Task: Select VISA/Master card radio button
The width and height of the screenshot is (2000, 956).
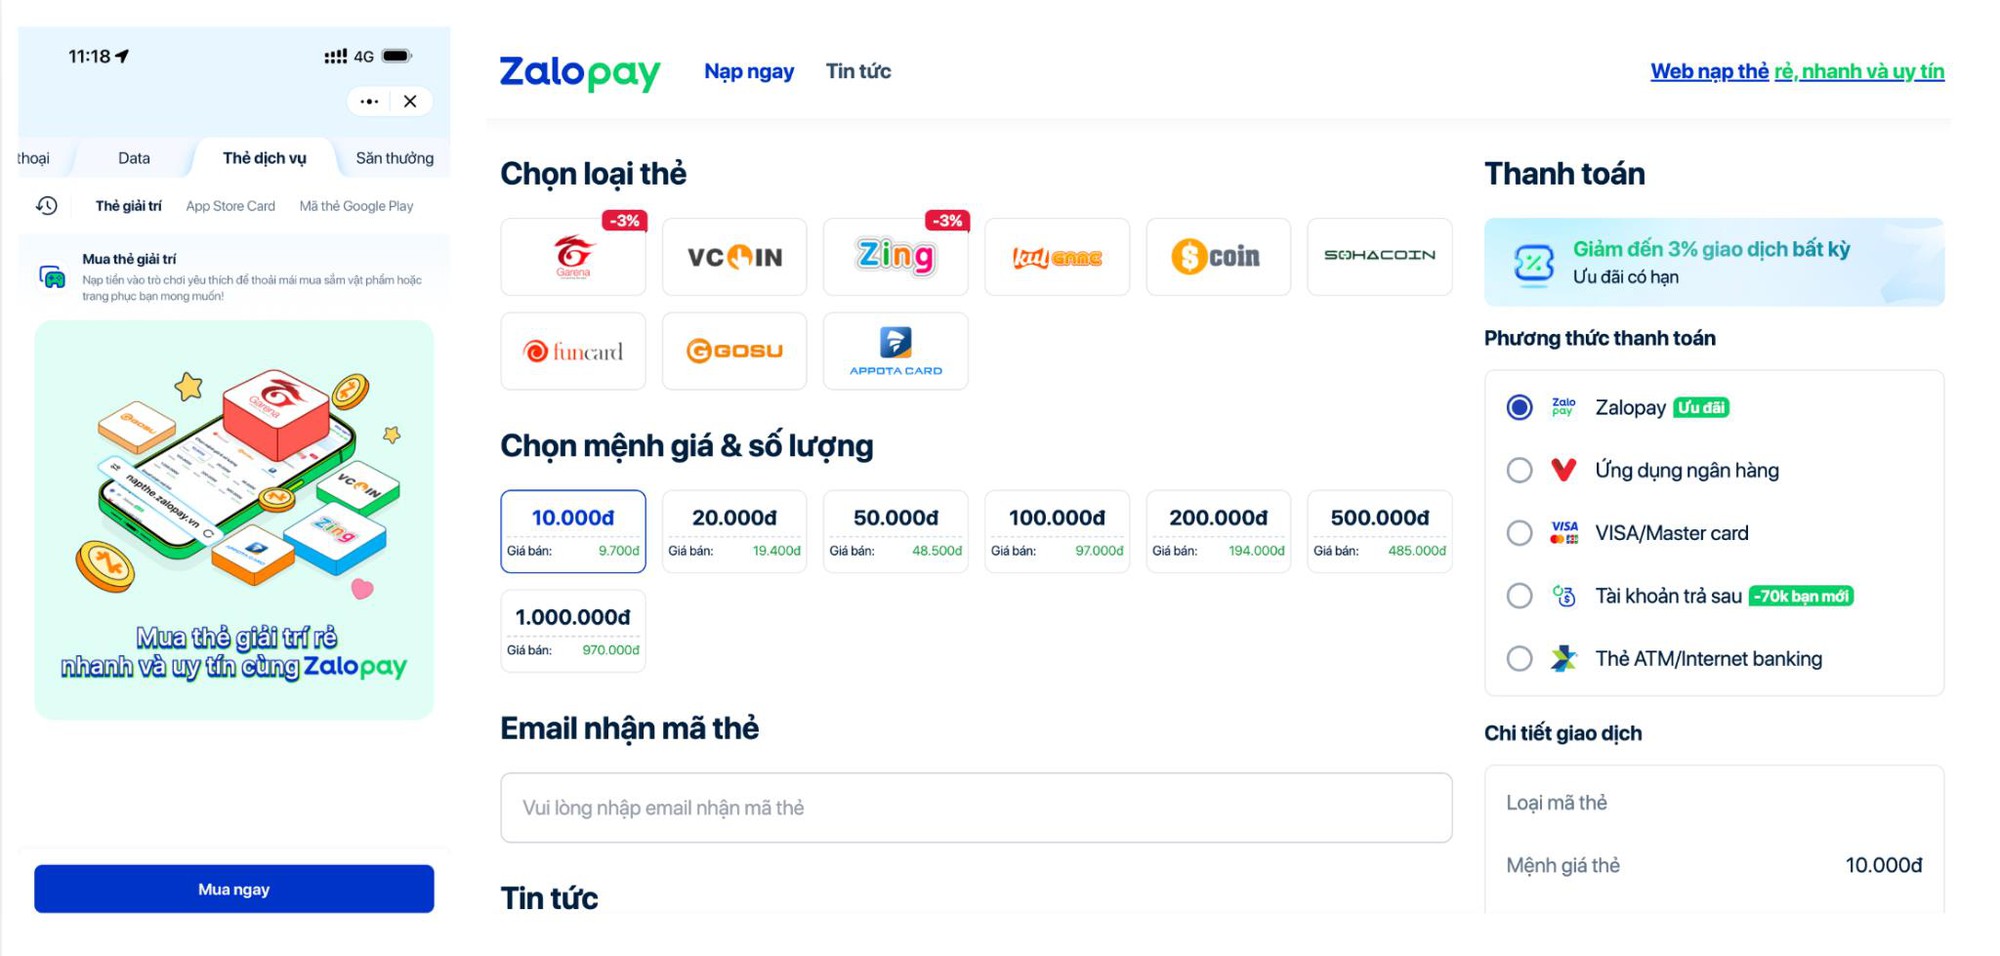Action: coord(1519,533)
